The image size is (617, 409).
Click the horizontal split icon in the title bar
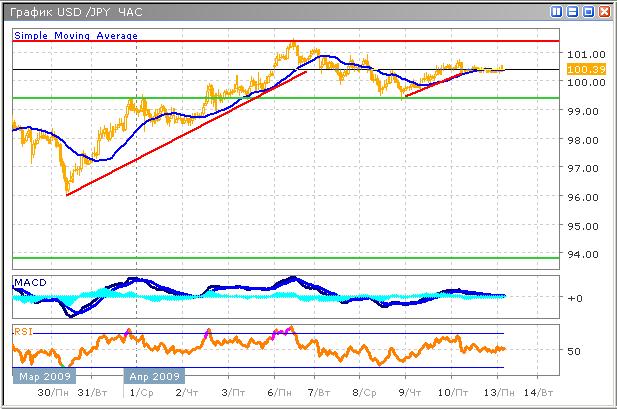(x=572, y=12)
